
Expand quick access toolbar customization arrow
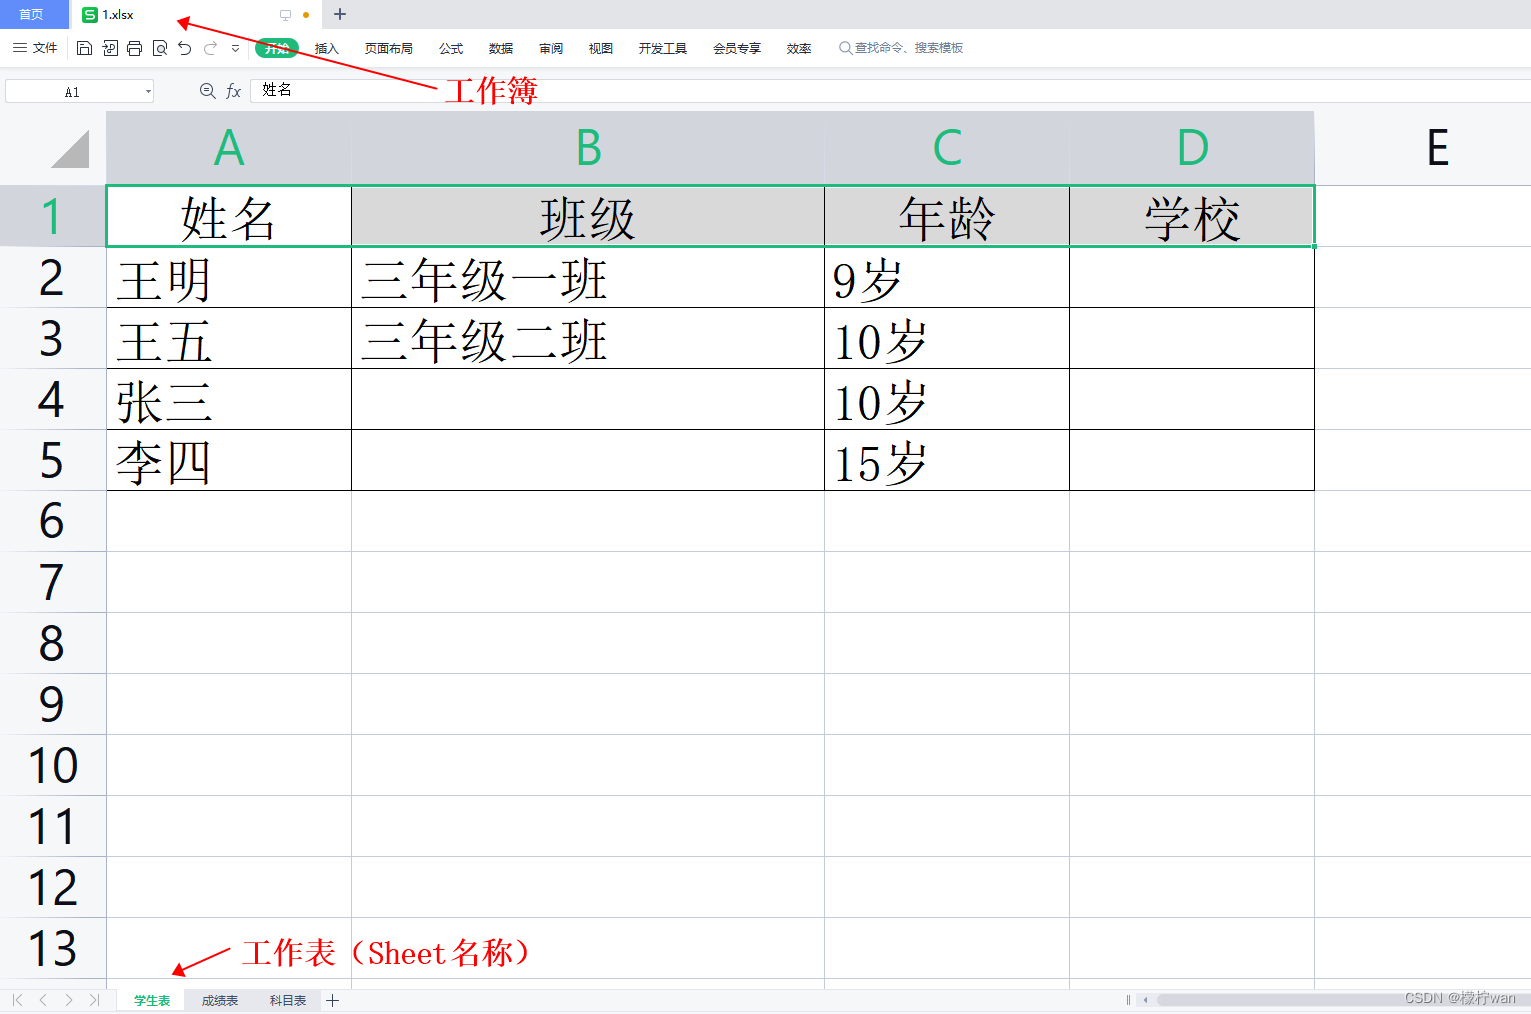click(236, 48)
